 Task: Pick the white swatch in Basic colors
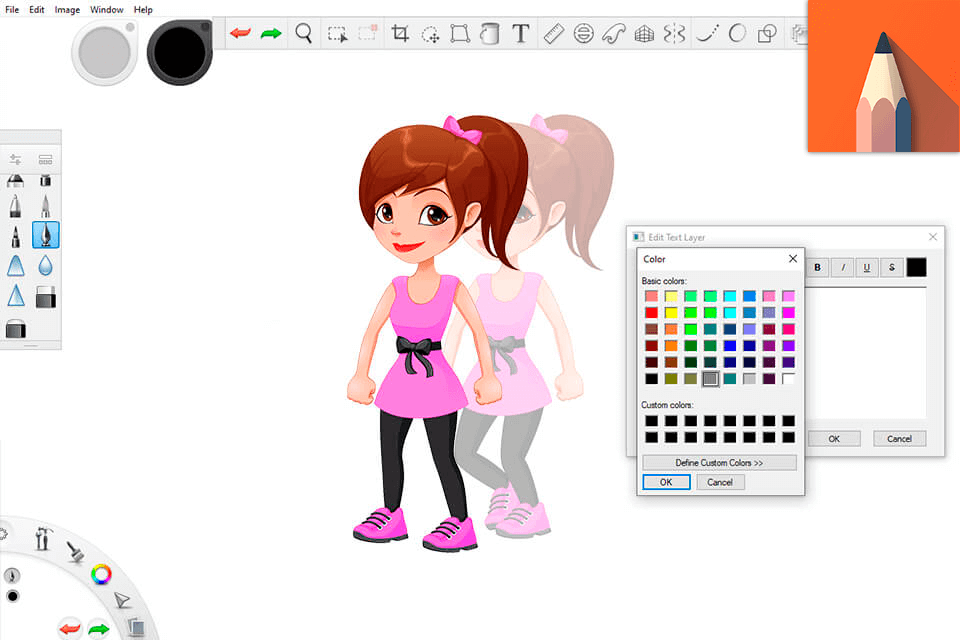pos(789,378)
